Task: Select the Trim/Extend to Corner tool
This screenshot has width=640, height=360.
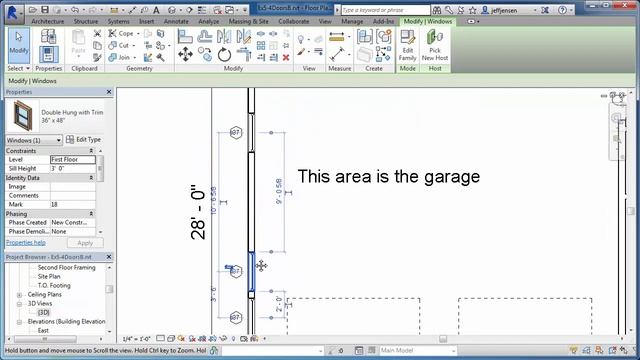Action: [x=244, y=54]
